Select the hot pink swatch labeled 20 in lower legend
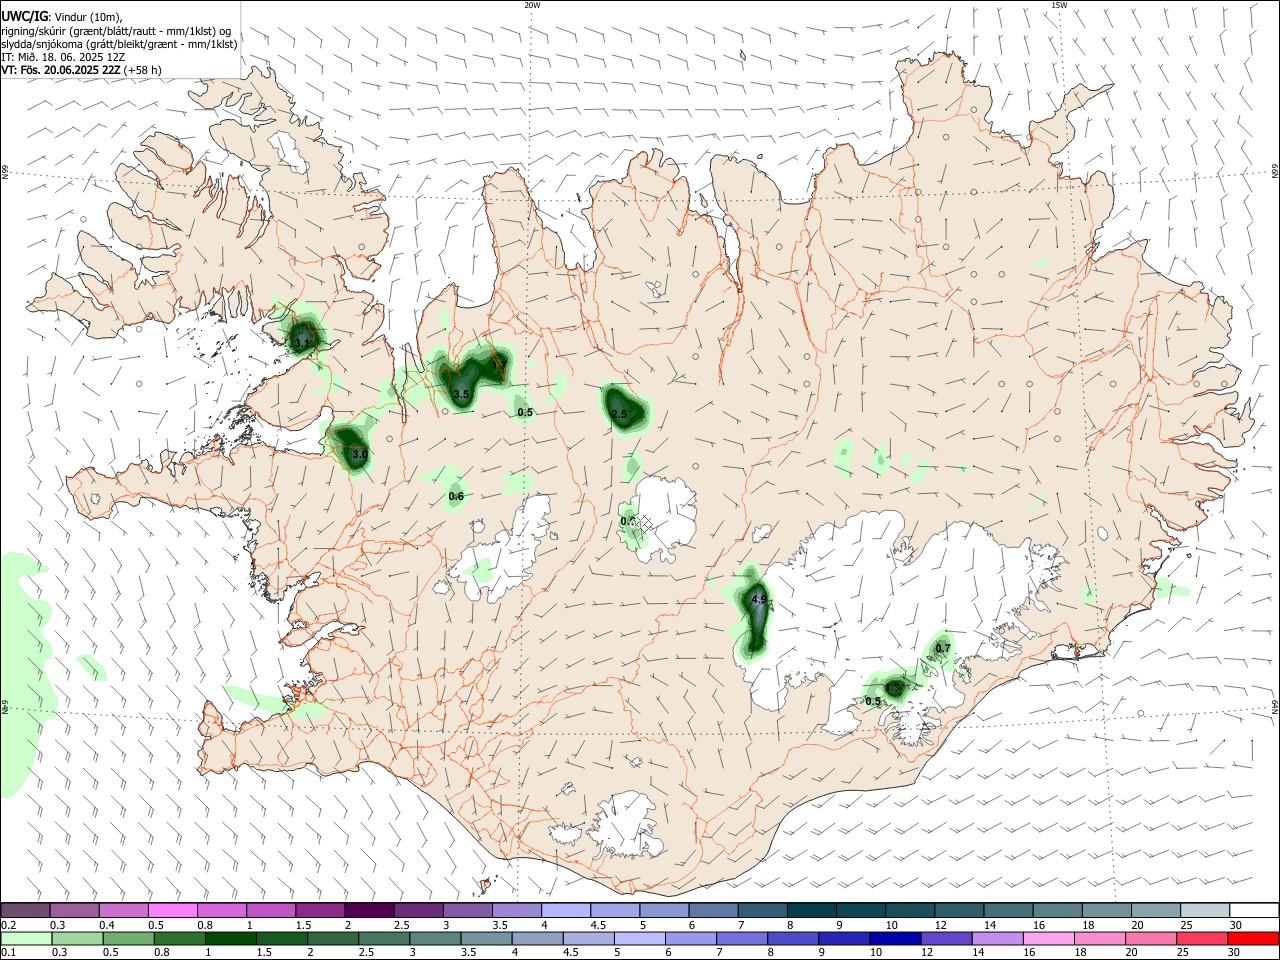Screen dimensions: 1280x960 (x=1151, y=938)
